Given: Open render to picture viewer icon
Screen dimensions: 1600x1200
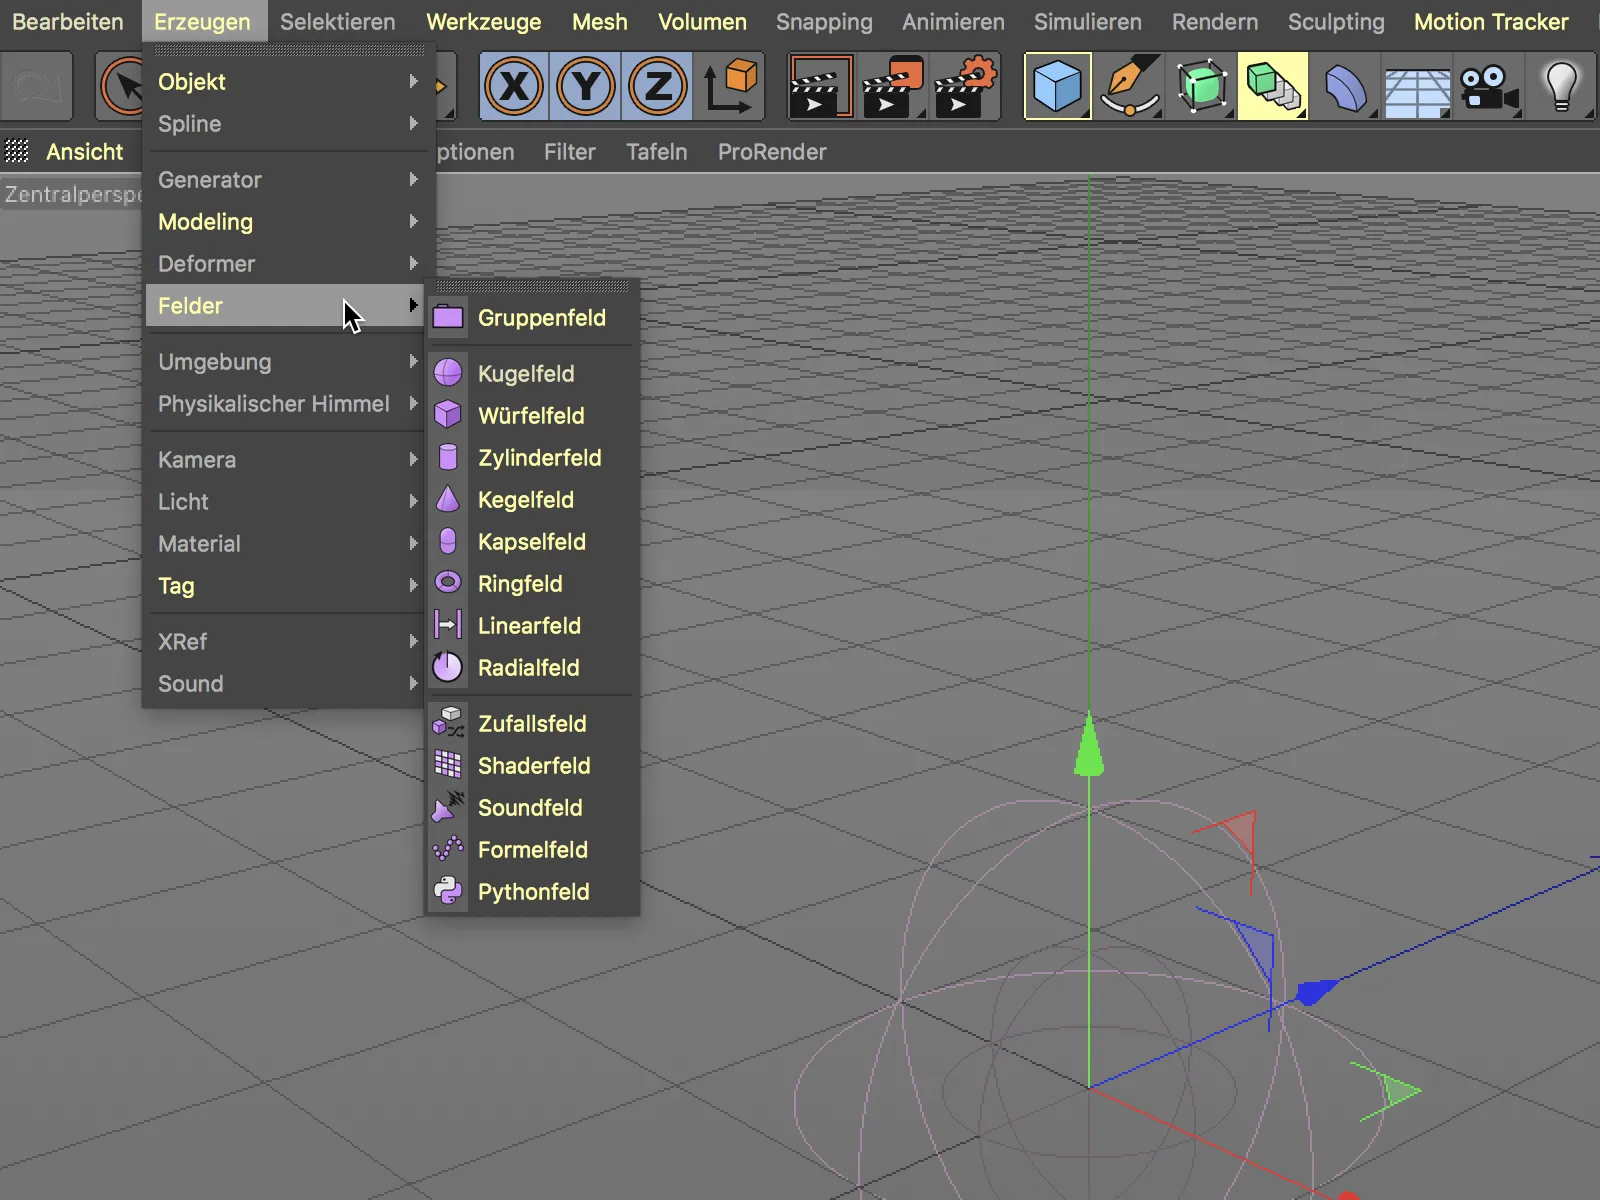Looking at the screenshot, I should pos(893,87).
